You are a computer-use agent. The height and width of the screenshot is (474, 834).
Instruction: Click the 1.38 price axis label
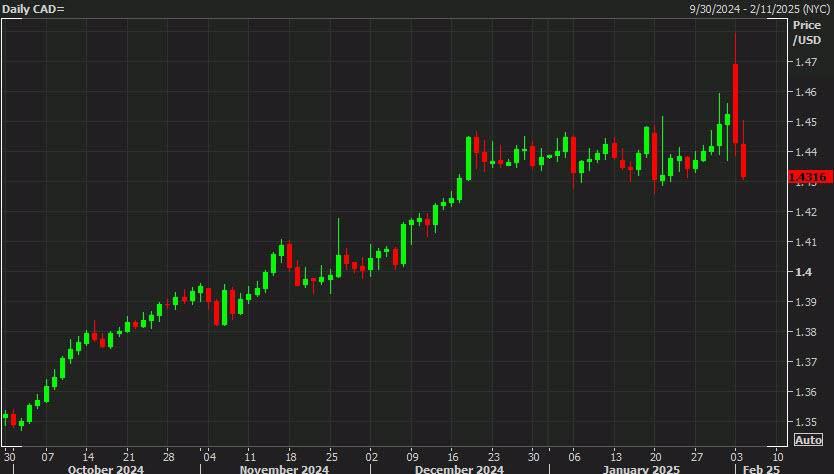[806, 332]
